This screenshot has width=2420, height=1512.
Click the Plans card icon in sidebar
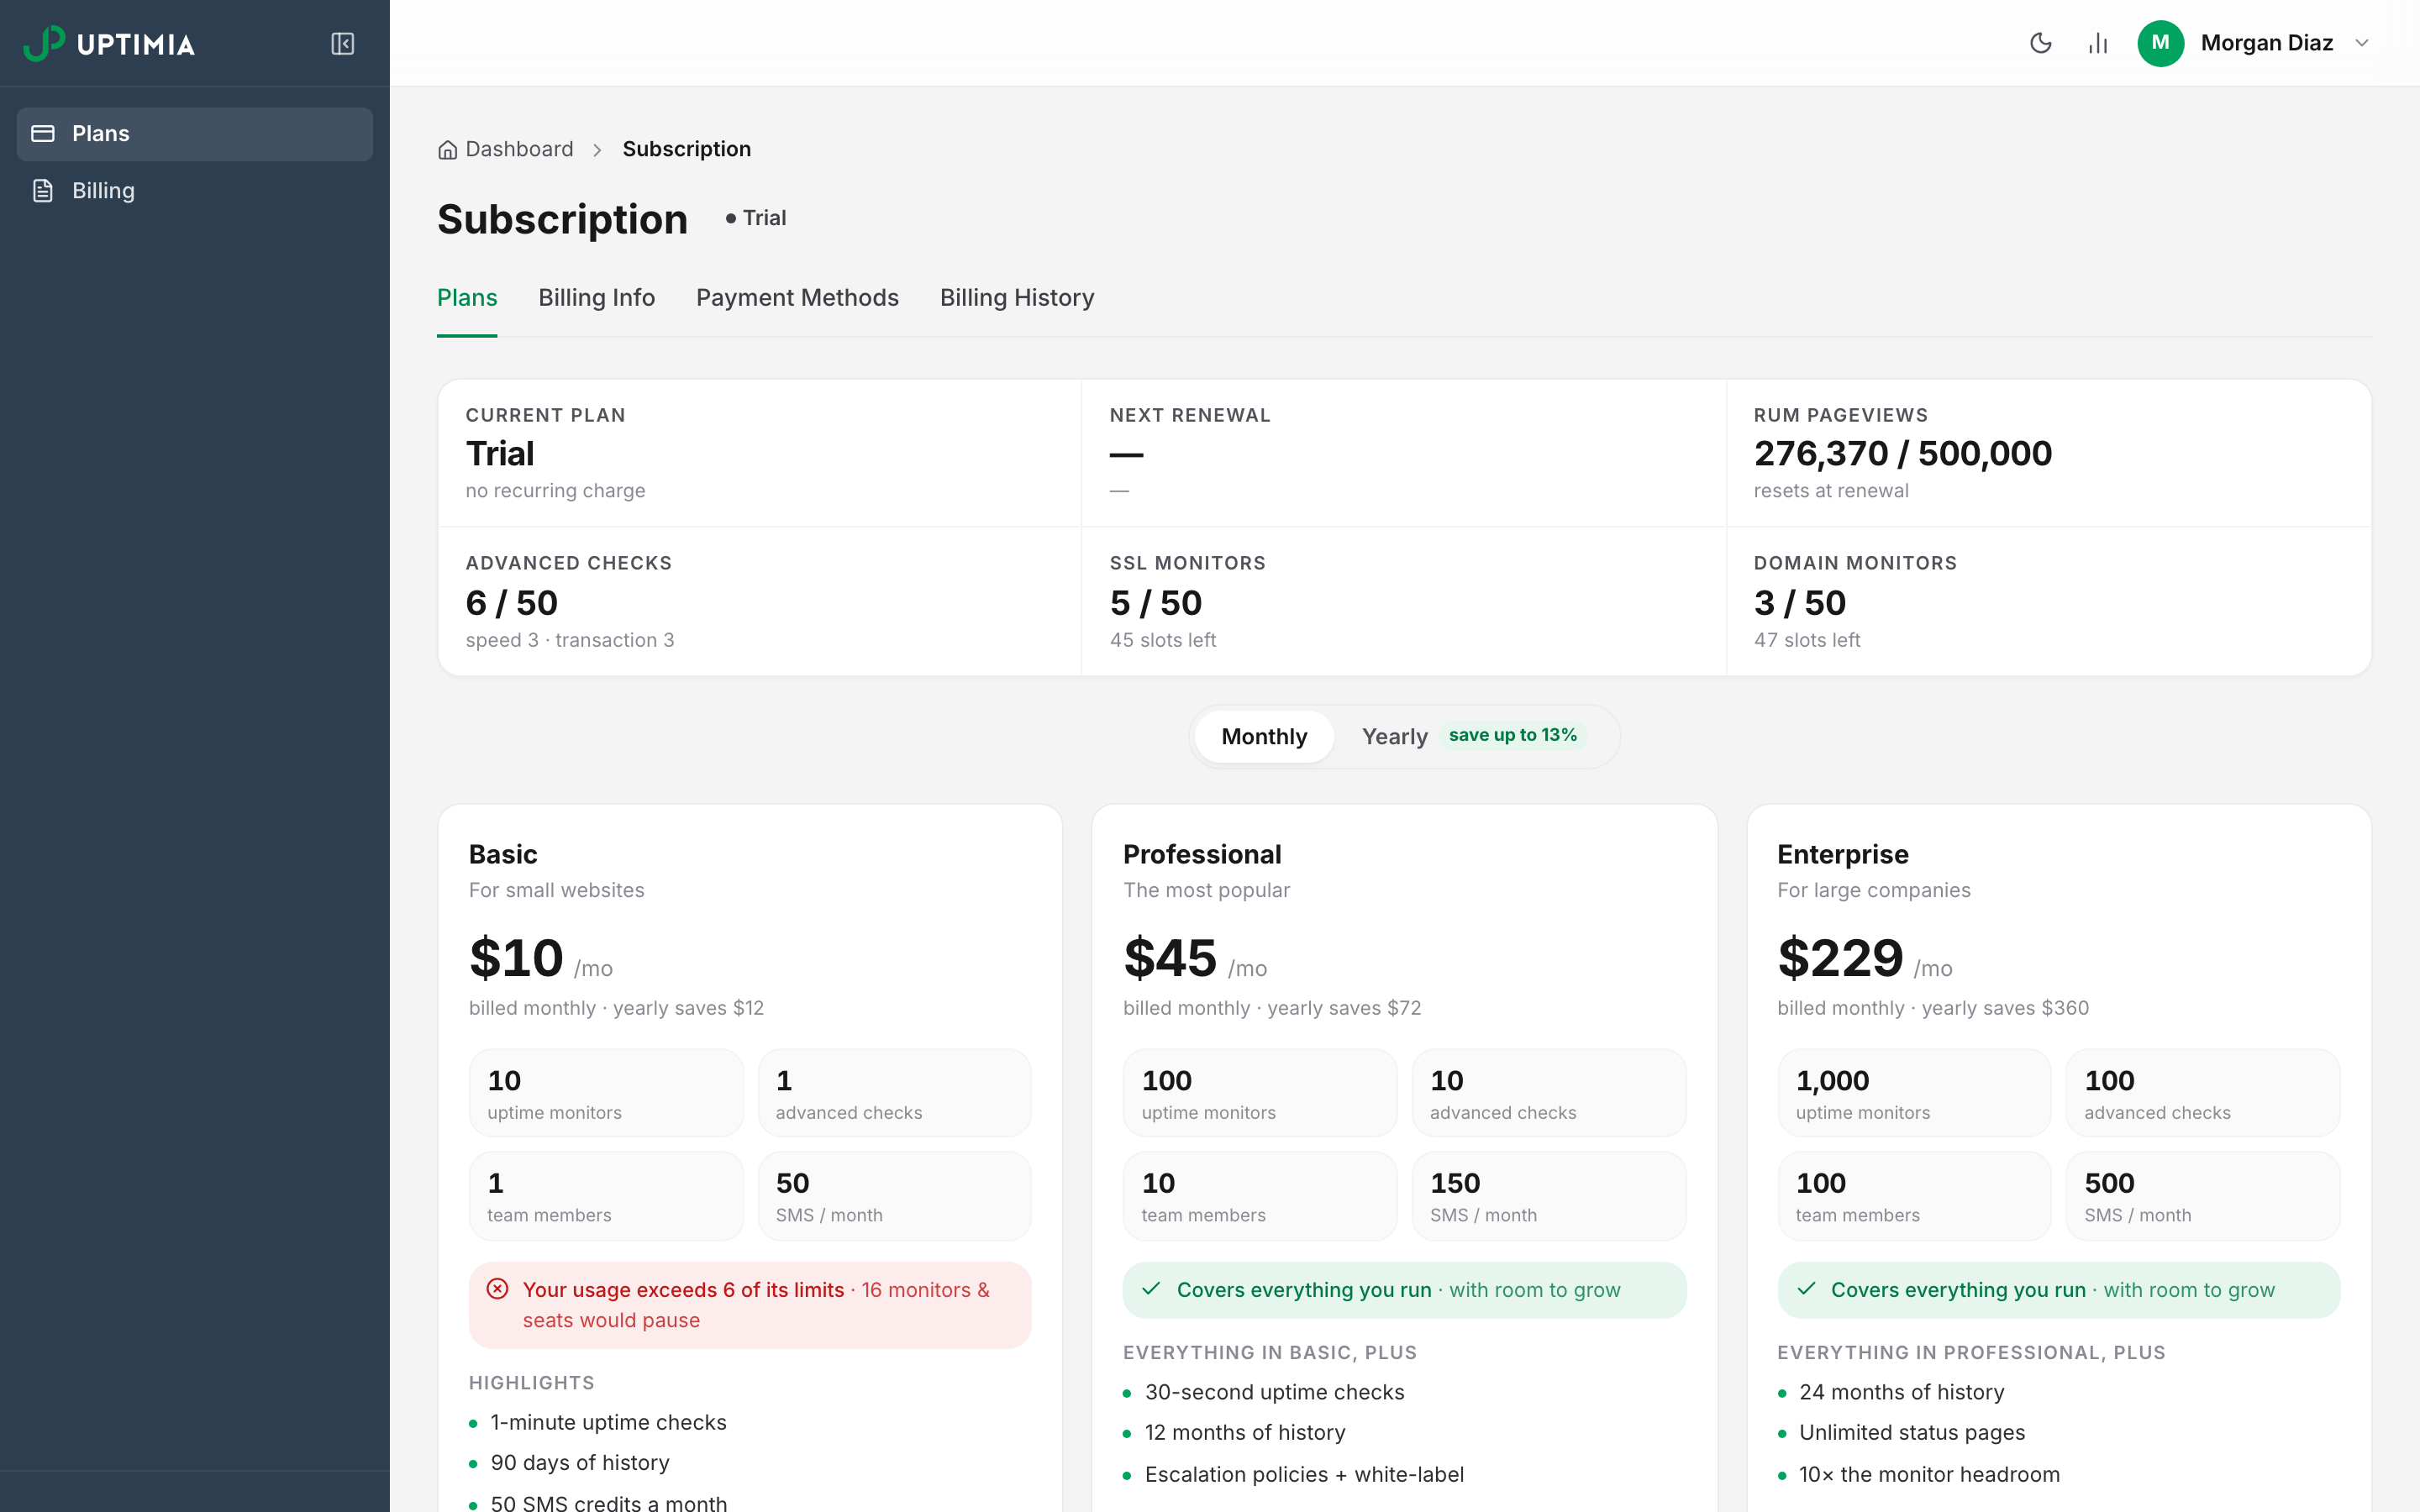coord(43,134)
